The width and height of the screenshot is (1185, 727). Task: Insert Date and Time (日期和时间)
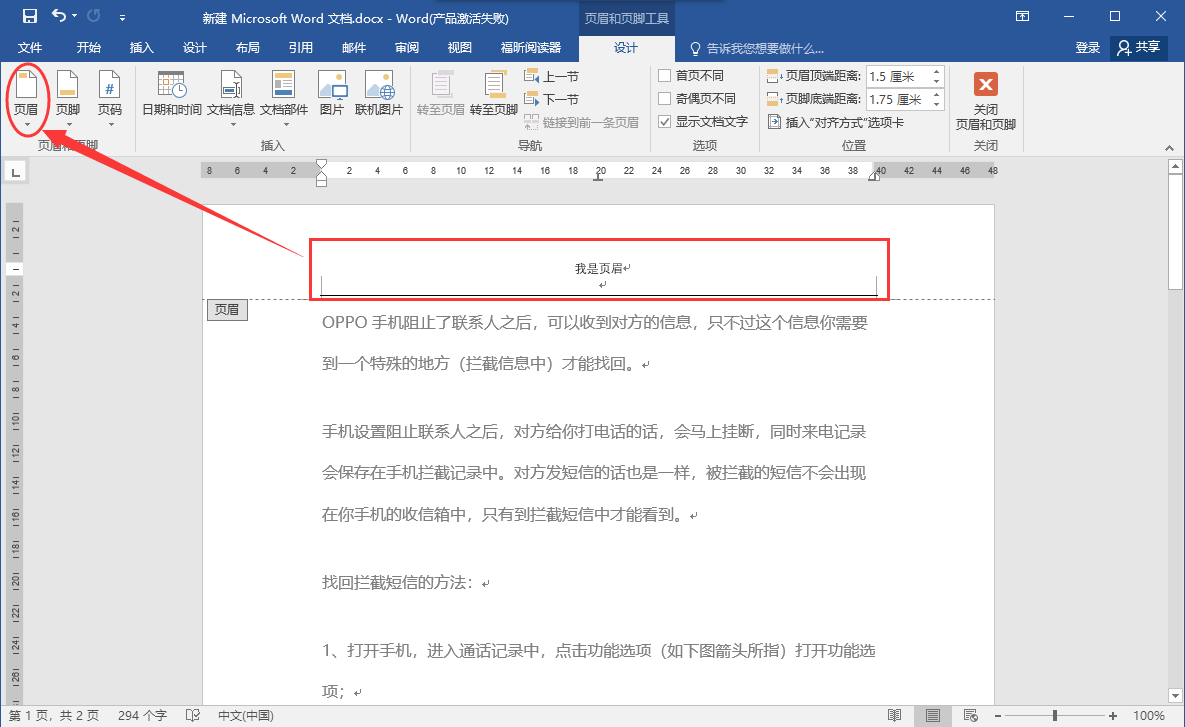pyautogui.click(x=172, y=93)
